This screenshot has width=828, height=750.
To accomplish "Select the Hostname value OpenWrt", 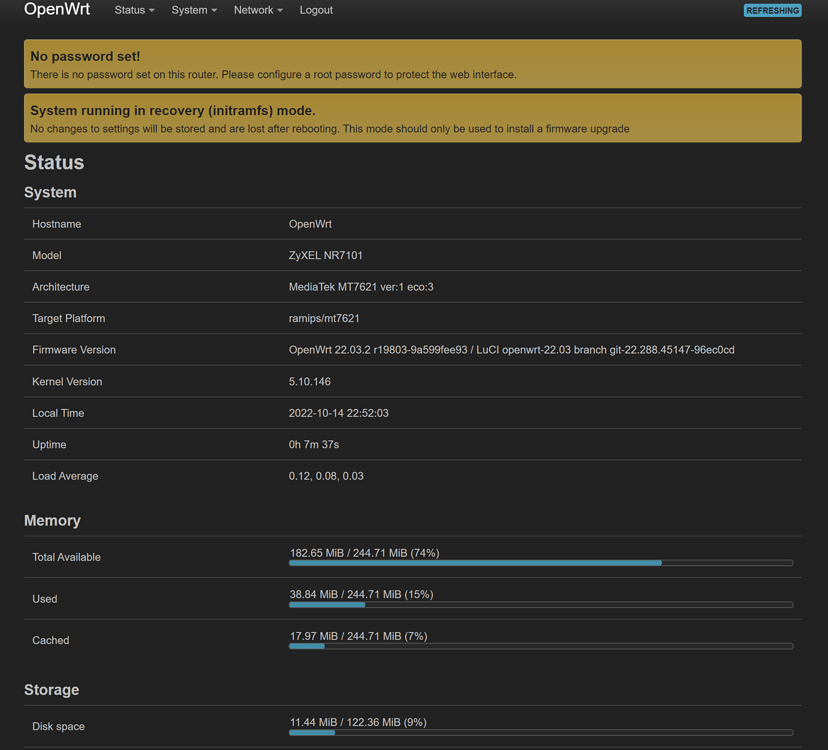I will click(x=311, y=223).
